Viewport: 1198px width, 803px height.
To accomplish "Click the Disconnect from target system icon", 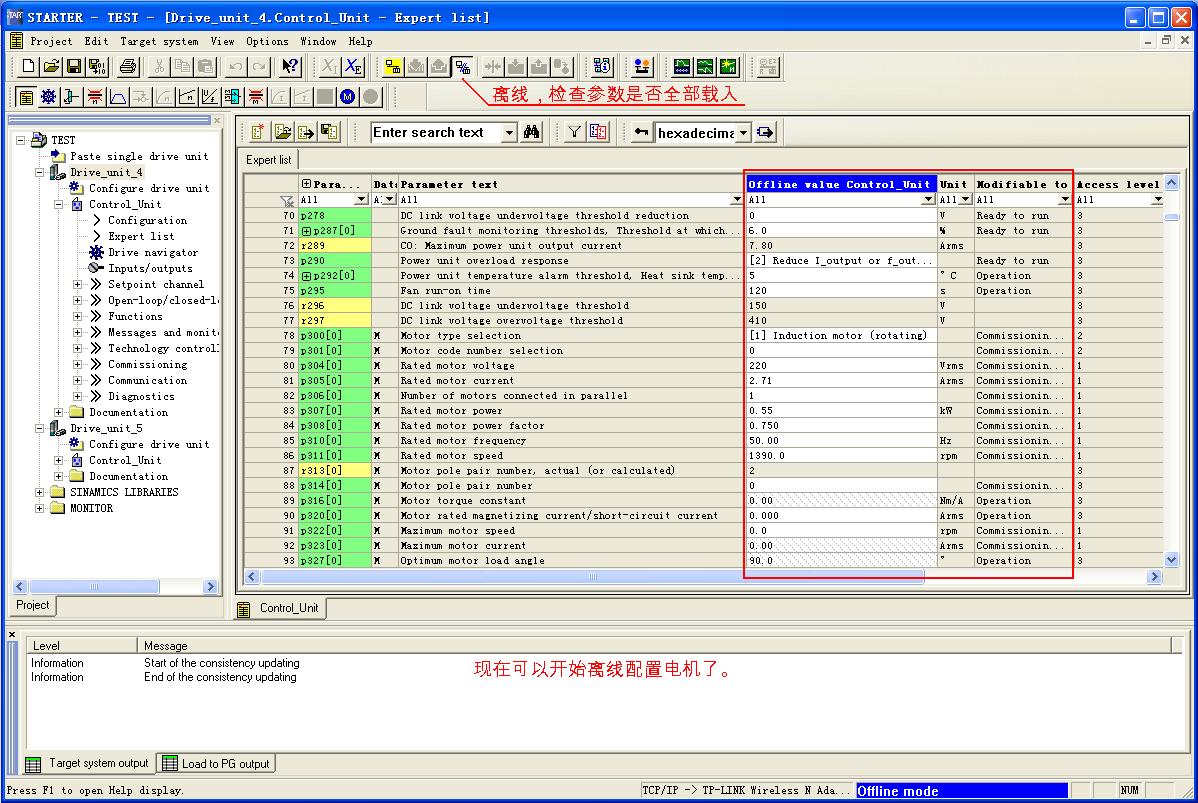I will pyautogui.click(x=463, y=67).
